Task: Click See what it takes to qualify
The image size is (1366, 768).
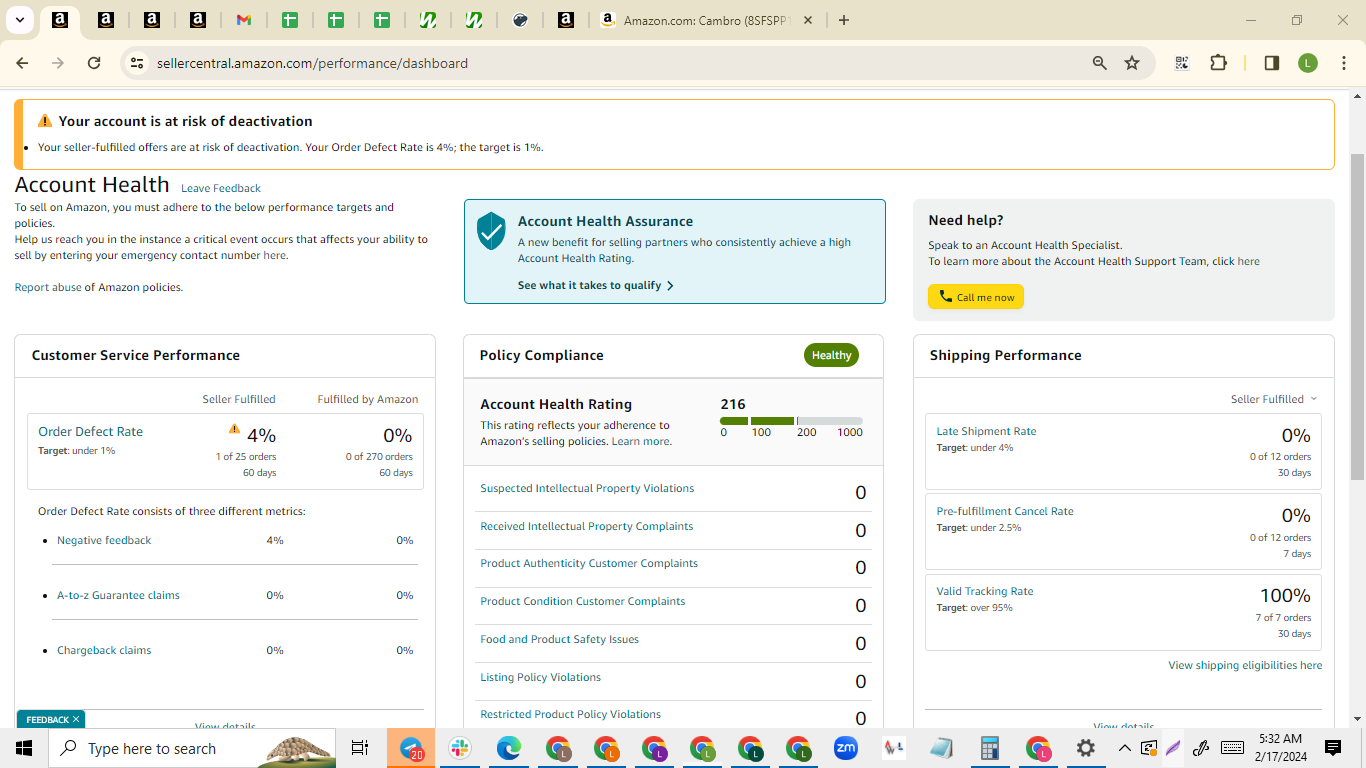Action: click(596, 285)
